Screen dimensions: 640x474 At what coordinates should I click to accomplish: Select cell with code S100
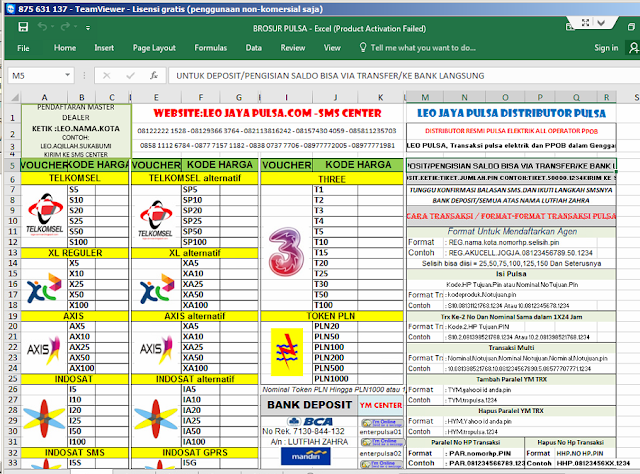pyautogui.click(x=81, y=242)
